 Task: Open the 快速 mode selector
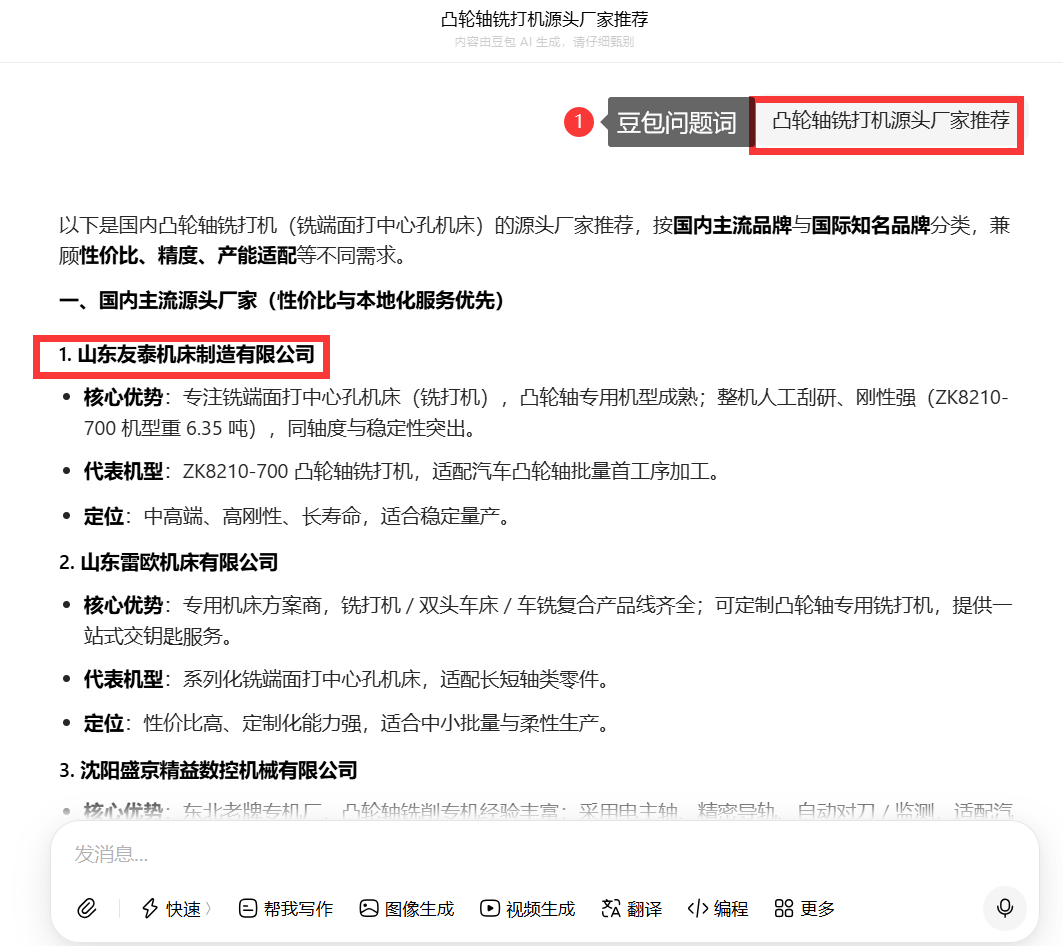tap(176, 909)
